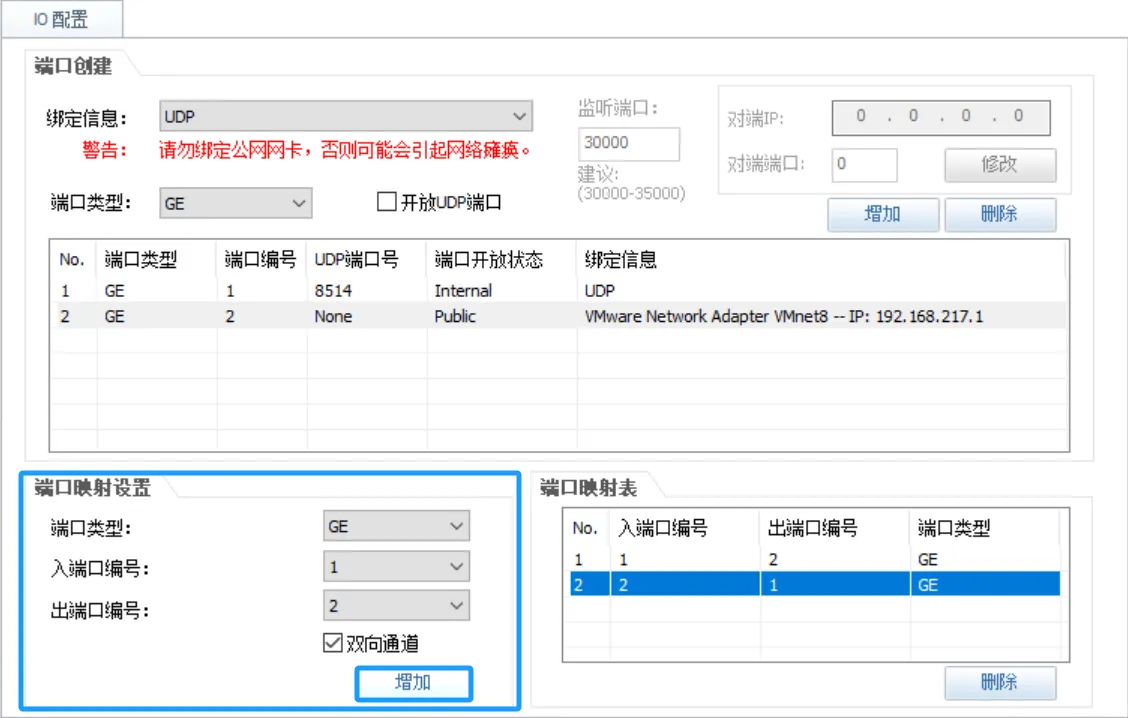Expand the 入端口编号 dropdown
Viewport: 1128px width, 718px height.
(396, 567)
